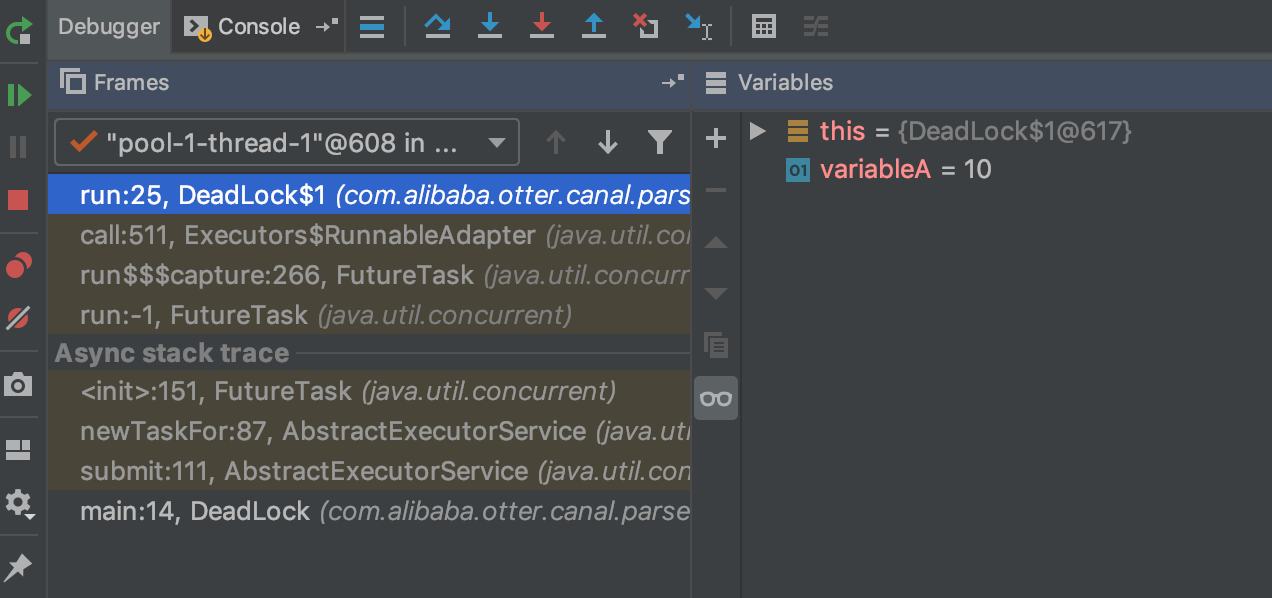Image resolution: width=1272 pixels, height=598 pixels.
Task: Click the Step Over icon
Action: pos(437,27)
